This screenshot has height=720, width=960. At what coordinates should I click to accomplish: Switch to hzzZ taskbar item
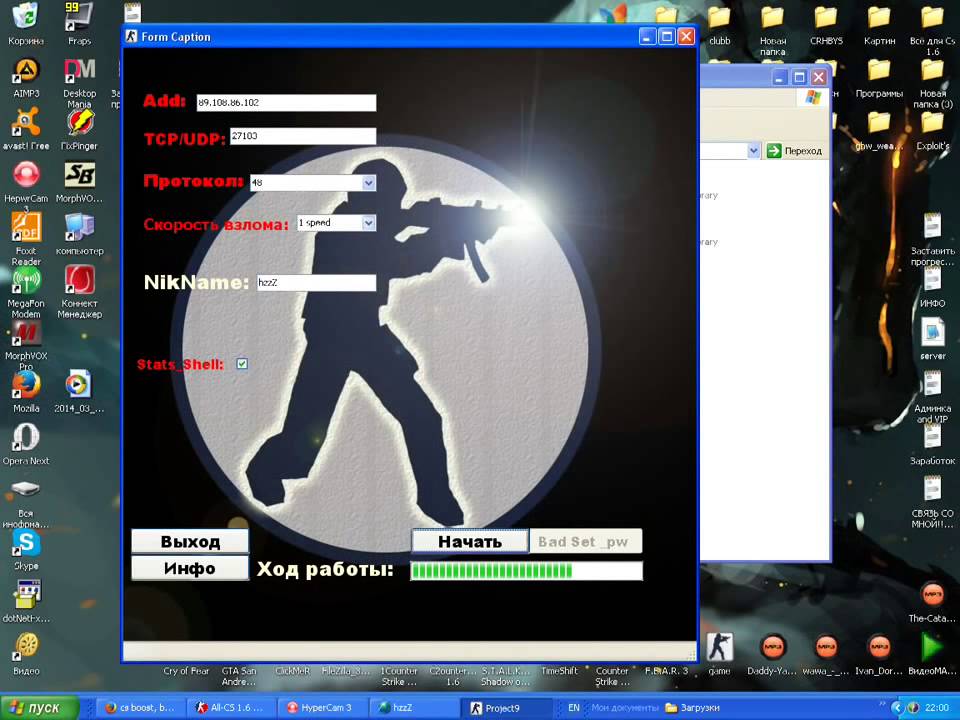[x=413, y=708]
